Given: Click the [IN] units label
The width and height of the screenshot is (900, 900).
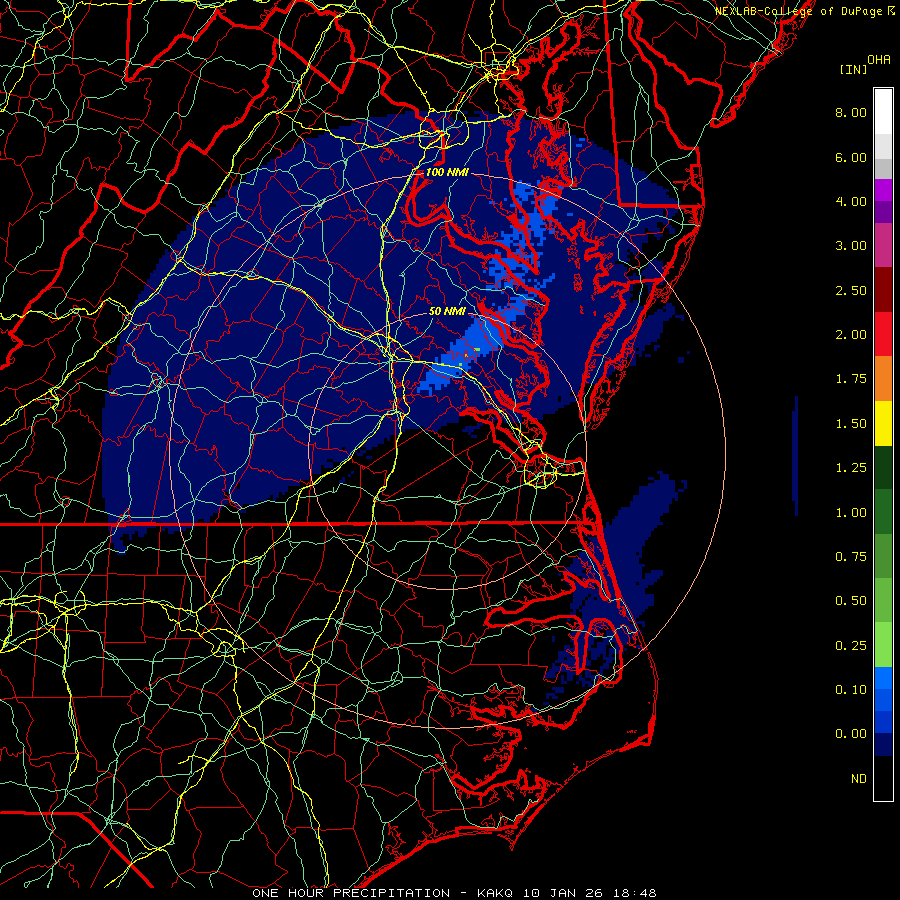Looking at the screenshot, I should [x=853, y=69].
